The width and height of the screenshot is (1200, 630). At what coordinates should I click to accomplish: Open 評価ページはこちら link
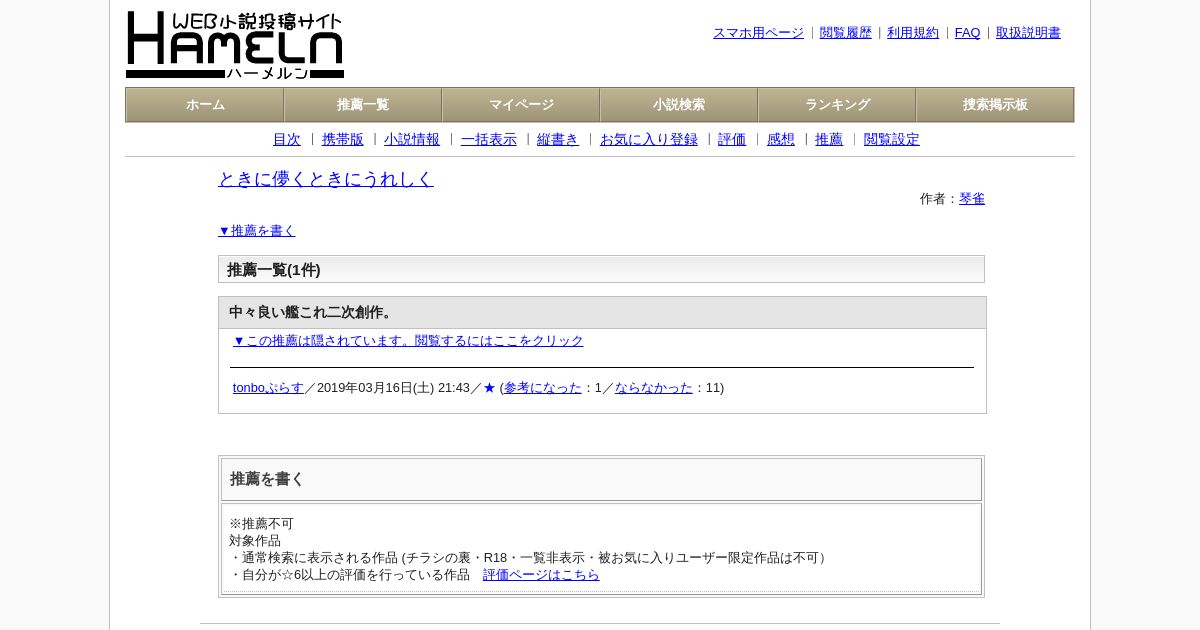tap(541, 575)
